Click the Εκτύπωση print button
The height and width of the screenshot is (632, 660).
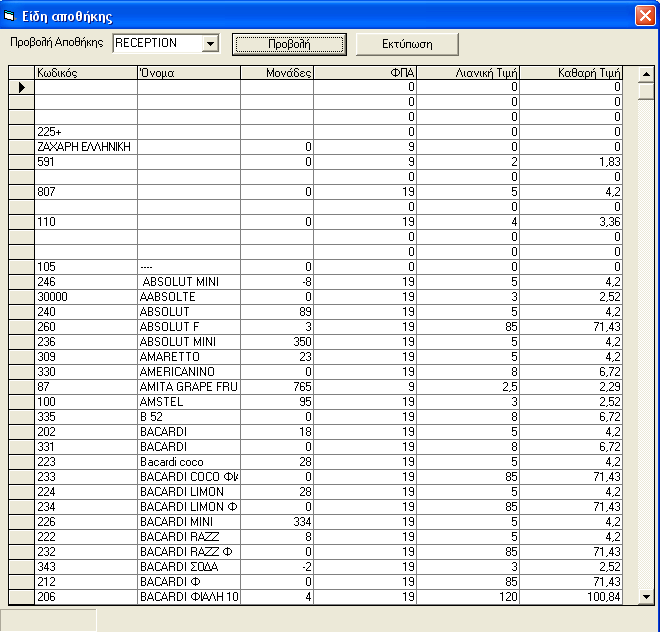click(x=407, y=44)
